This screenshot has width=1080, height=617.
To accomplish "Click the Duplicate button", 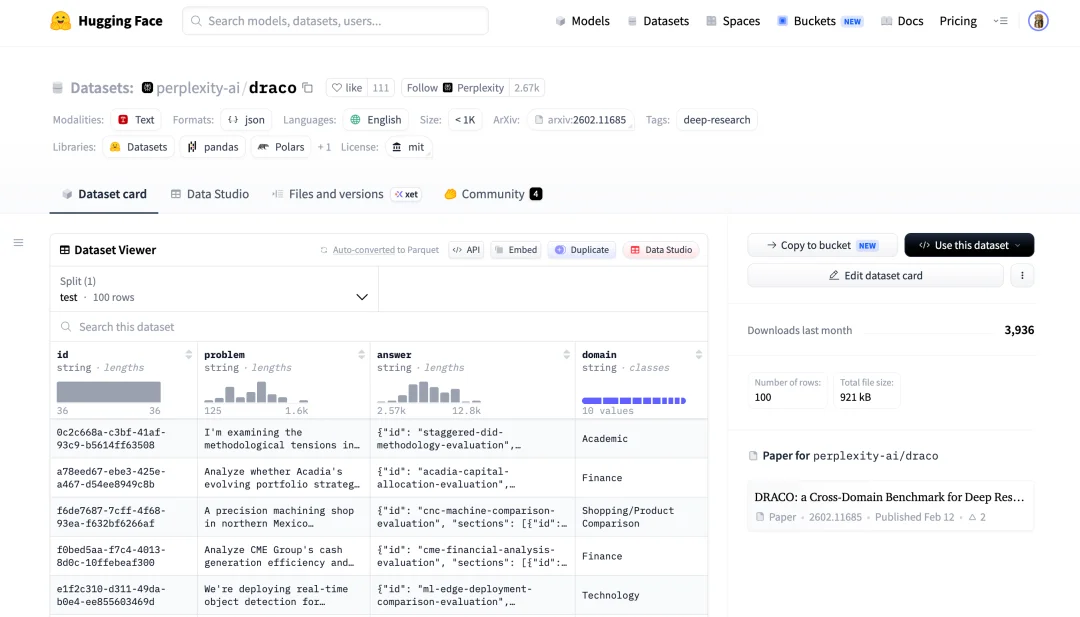I will click(x=582, y=250).
